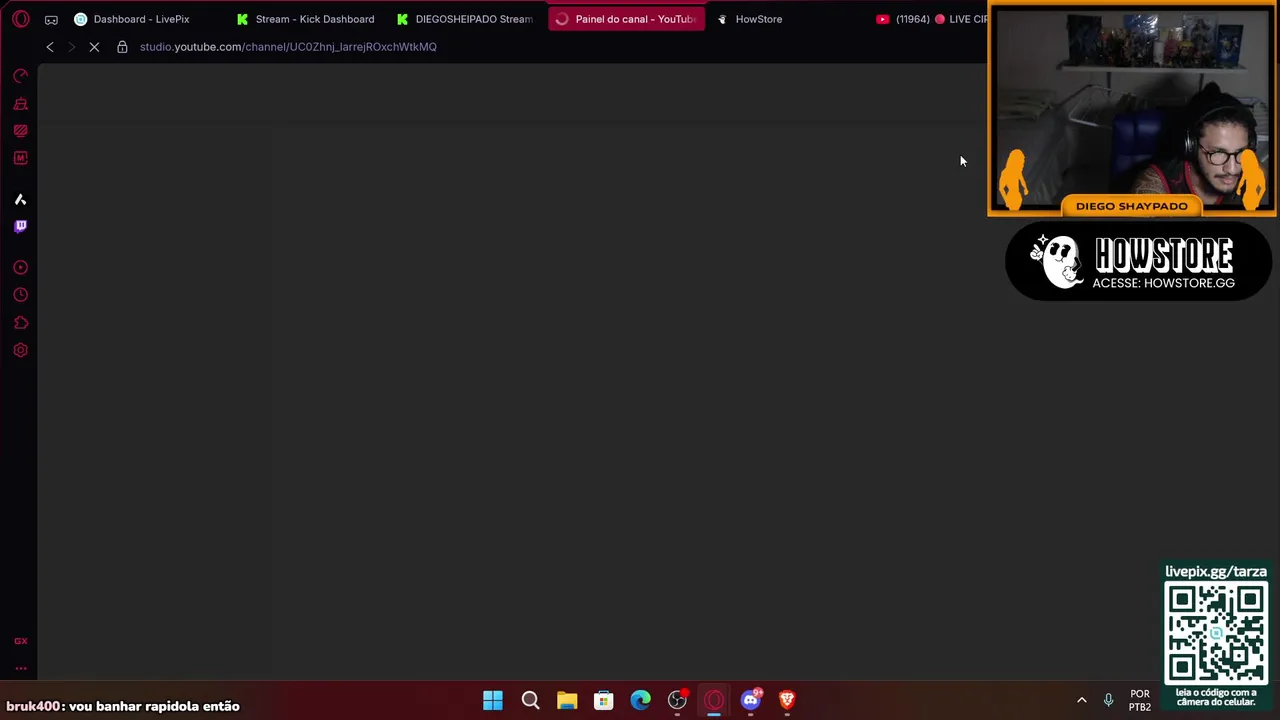Open the Player icon in sidebar

coord(20,268)
